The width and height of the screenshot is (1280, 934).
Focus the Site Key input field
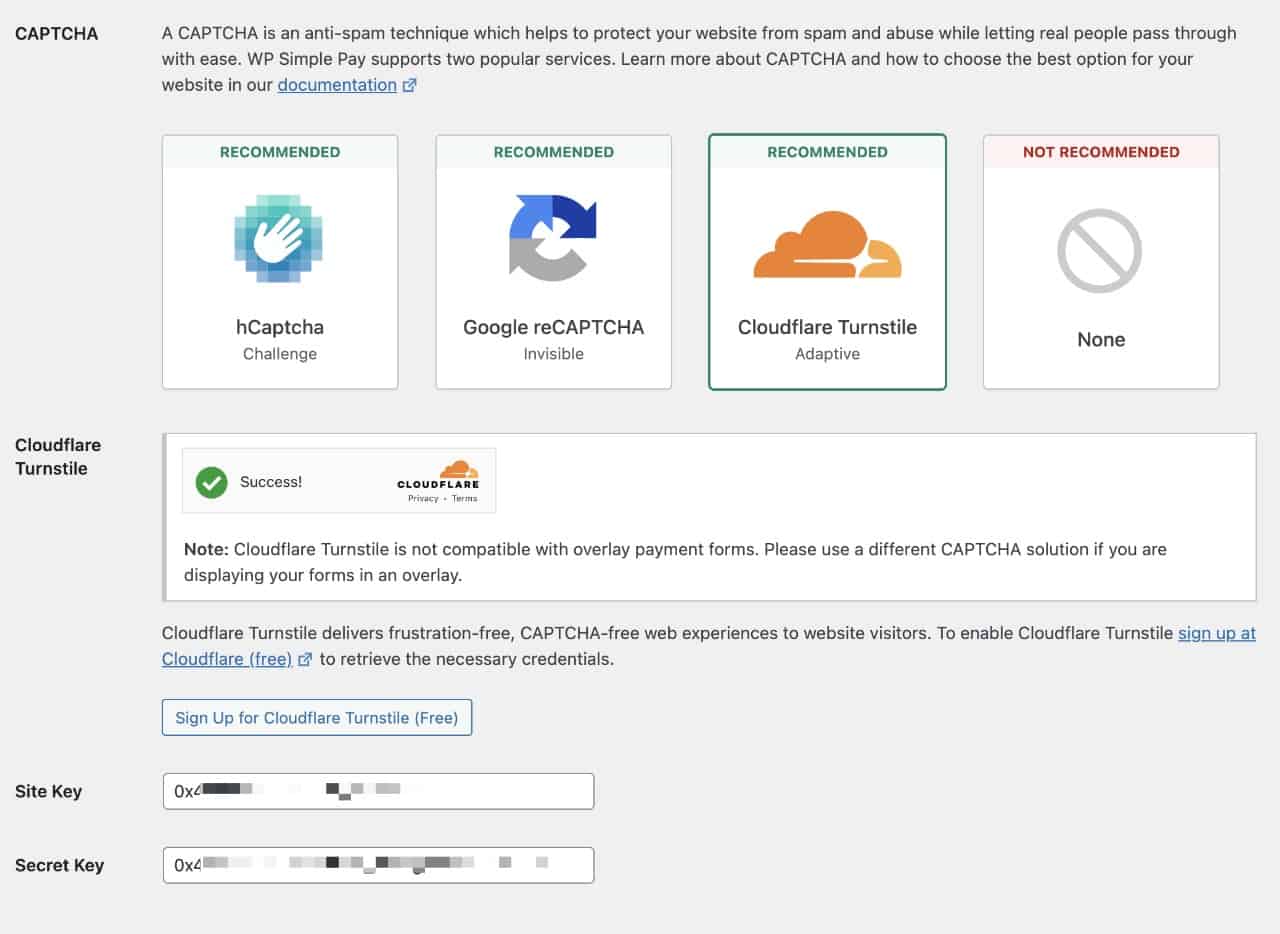(x=379, y=791)
